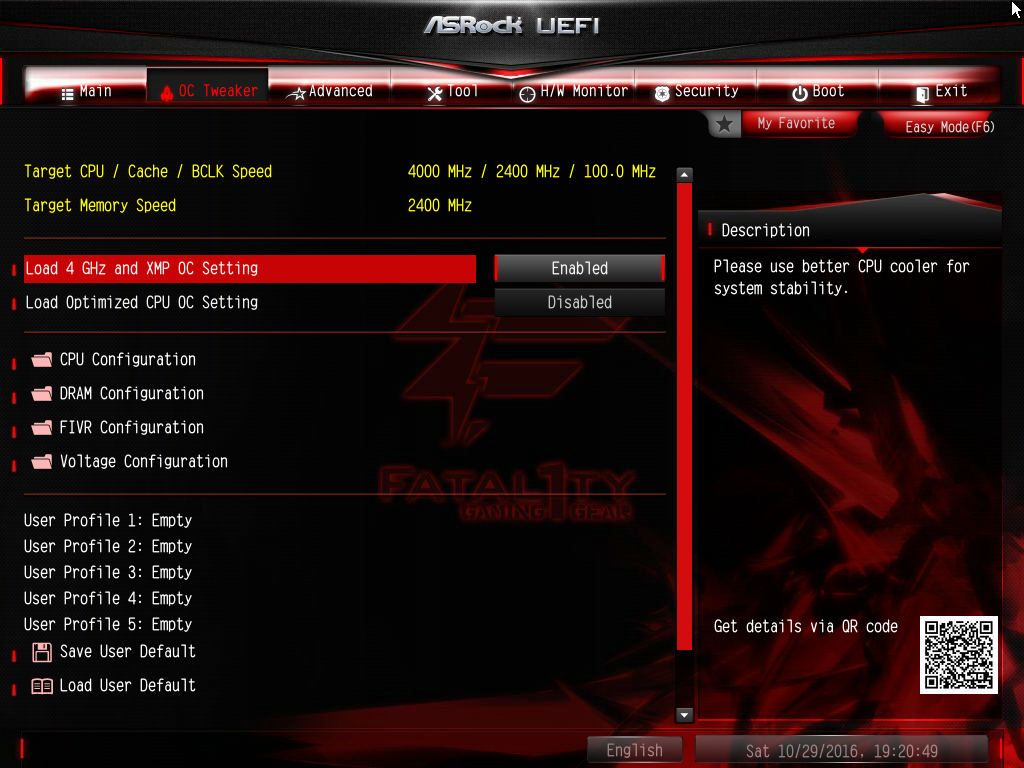Open FIVR Configuration submenu

tap(131, 427)
